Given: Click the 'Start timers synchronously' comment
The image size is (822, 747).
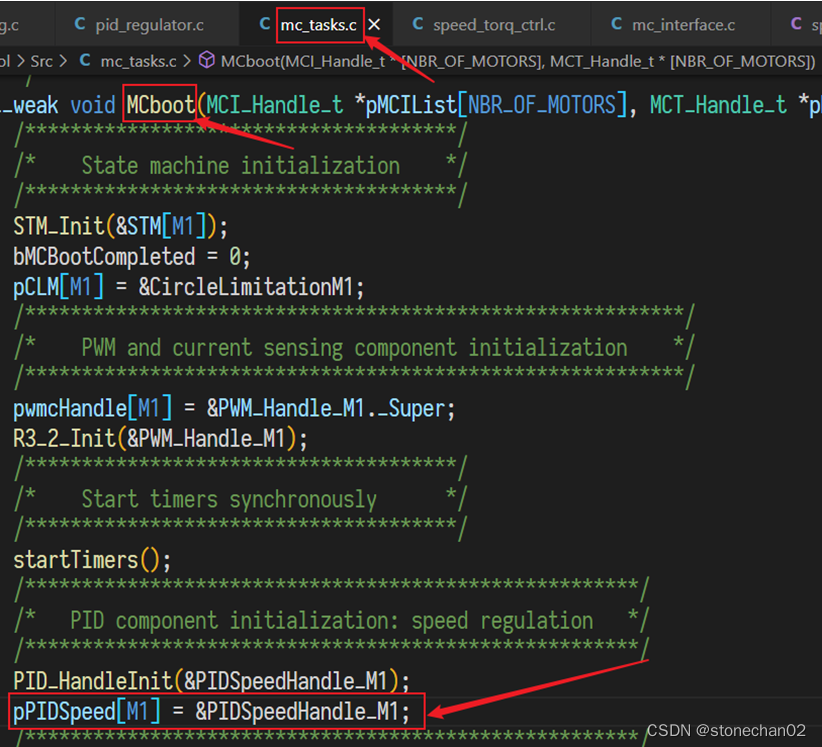Looking at the screenshot, I should [x=229, y=499].
